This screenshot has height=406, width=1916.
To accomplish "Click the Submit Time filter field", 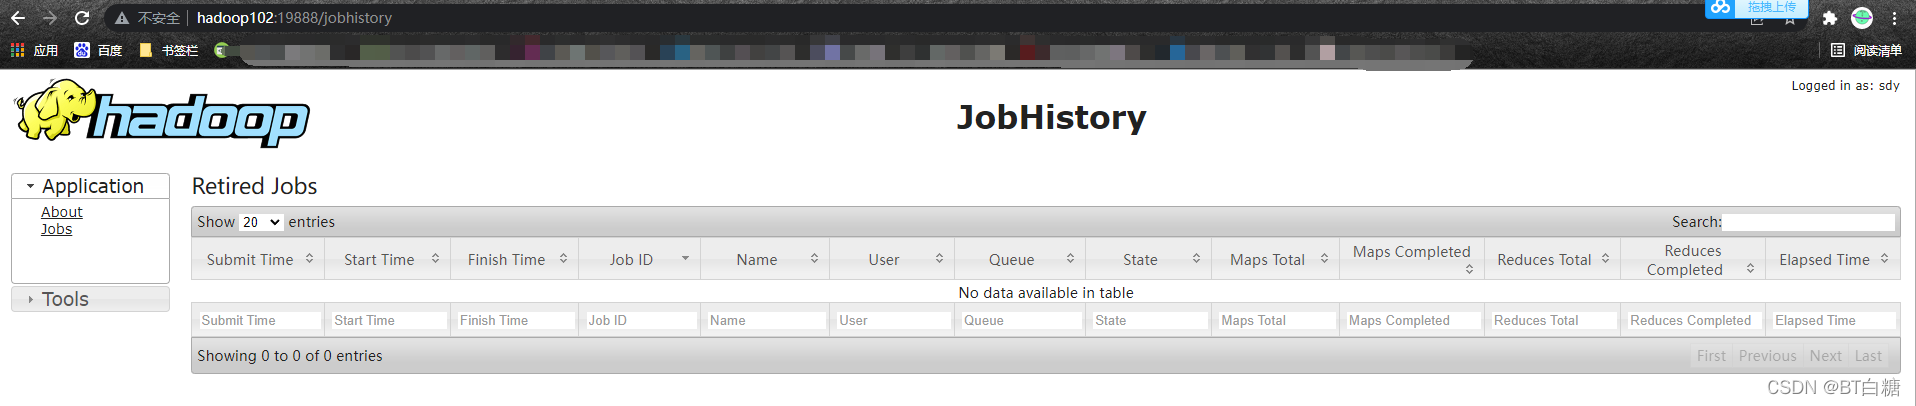I will tap(259, 320).
